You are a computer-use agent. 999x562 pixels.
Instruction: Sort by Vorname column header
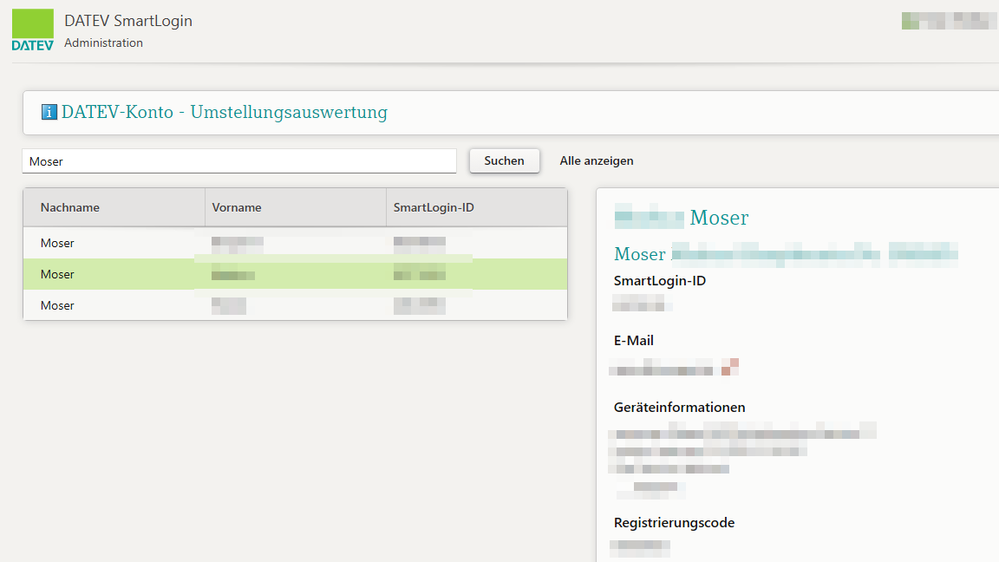296,207
